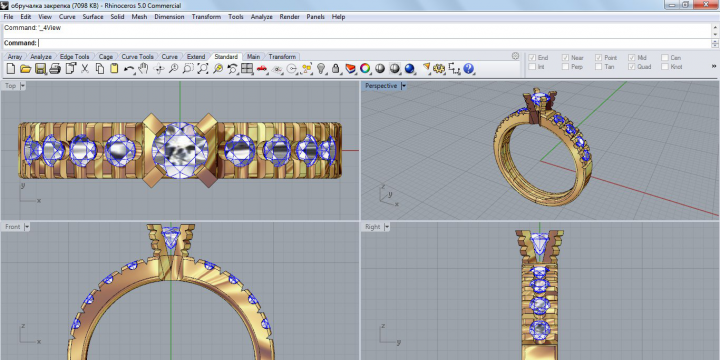Open the Help question mark icon

[468, 69]
